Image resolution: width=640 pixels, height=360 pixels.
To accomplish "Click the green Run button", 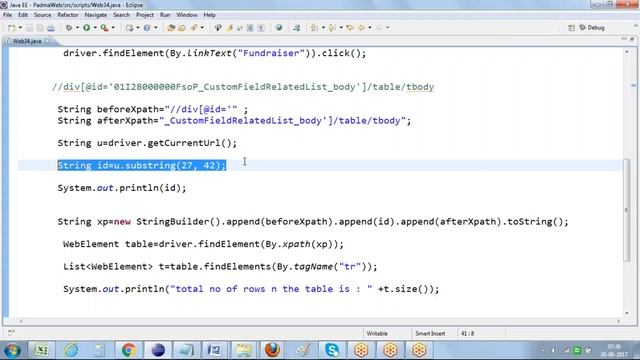I will point(87,28).
